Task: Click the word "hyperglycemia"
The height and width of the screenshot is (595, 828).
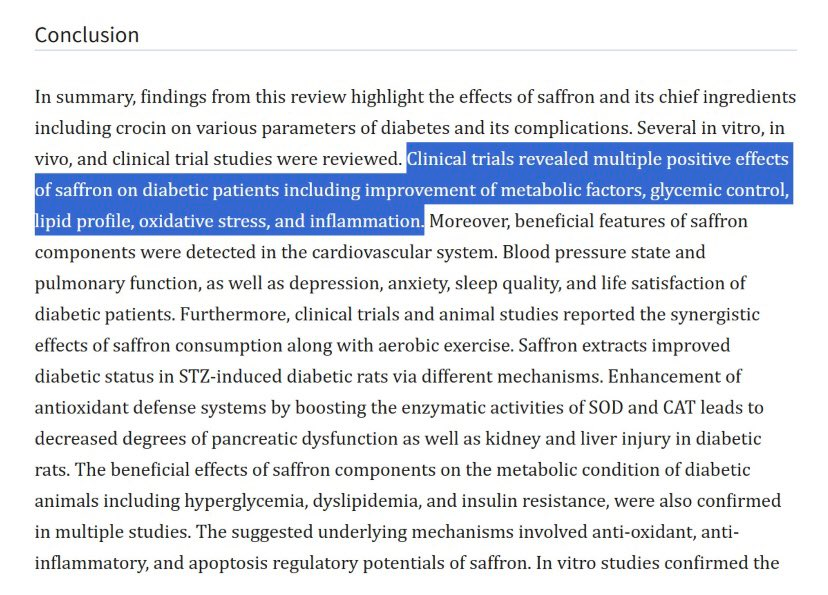Action: tap(246, 501)
